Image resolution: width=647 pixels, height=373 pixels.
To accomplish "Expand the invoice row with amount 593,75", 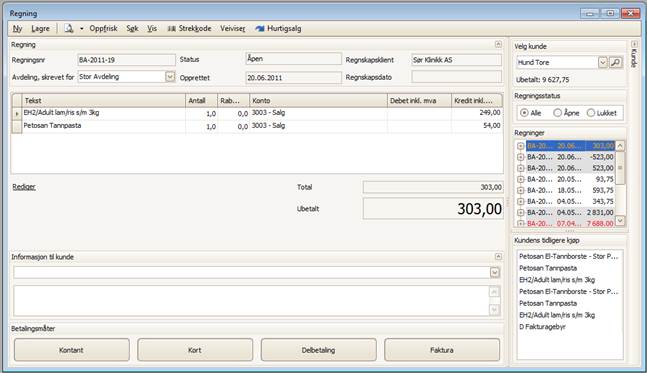I will (521, 191).
